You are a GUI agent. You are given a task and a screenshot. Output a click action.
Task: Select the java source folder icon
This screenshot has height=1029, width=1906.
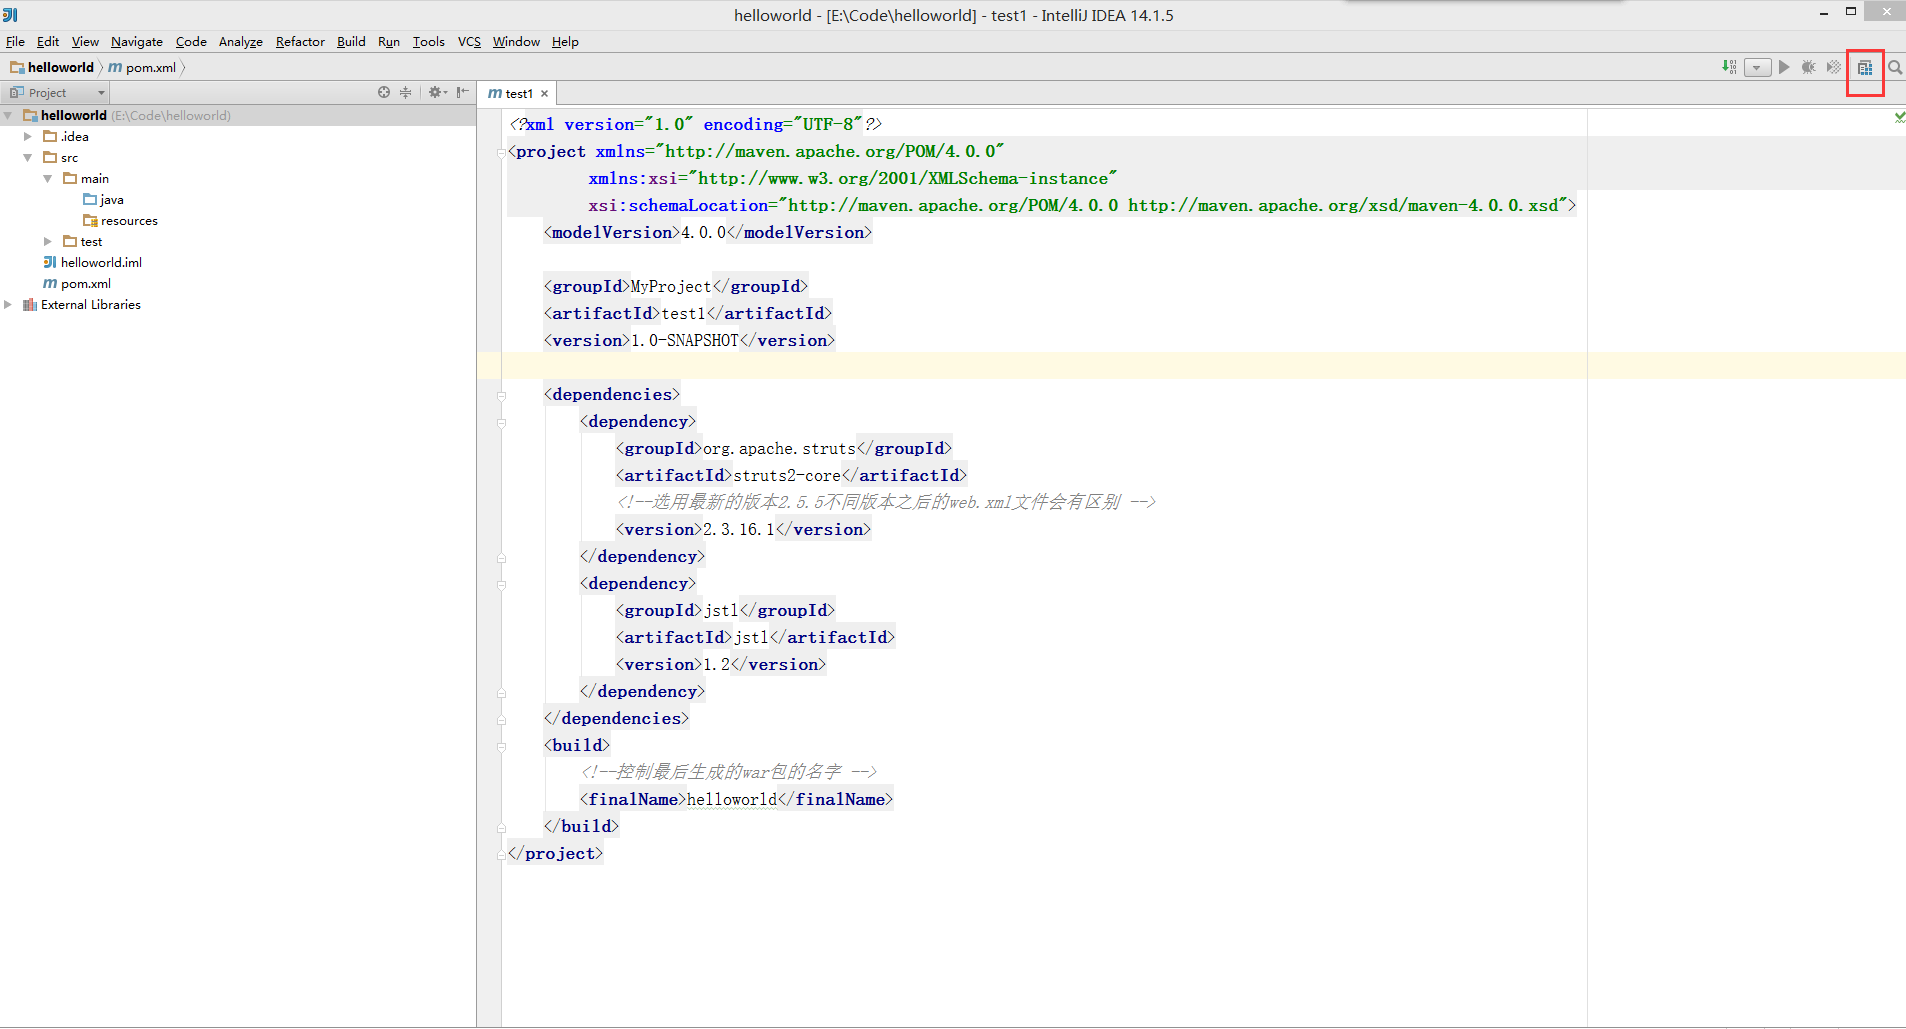pyautogui.click(x=90, y=200)
